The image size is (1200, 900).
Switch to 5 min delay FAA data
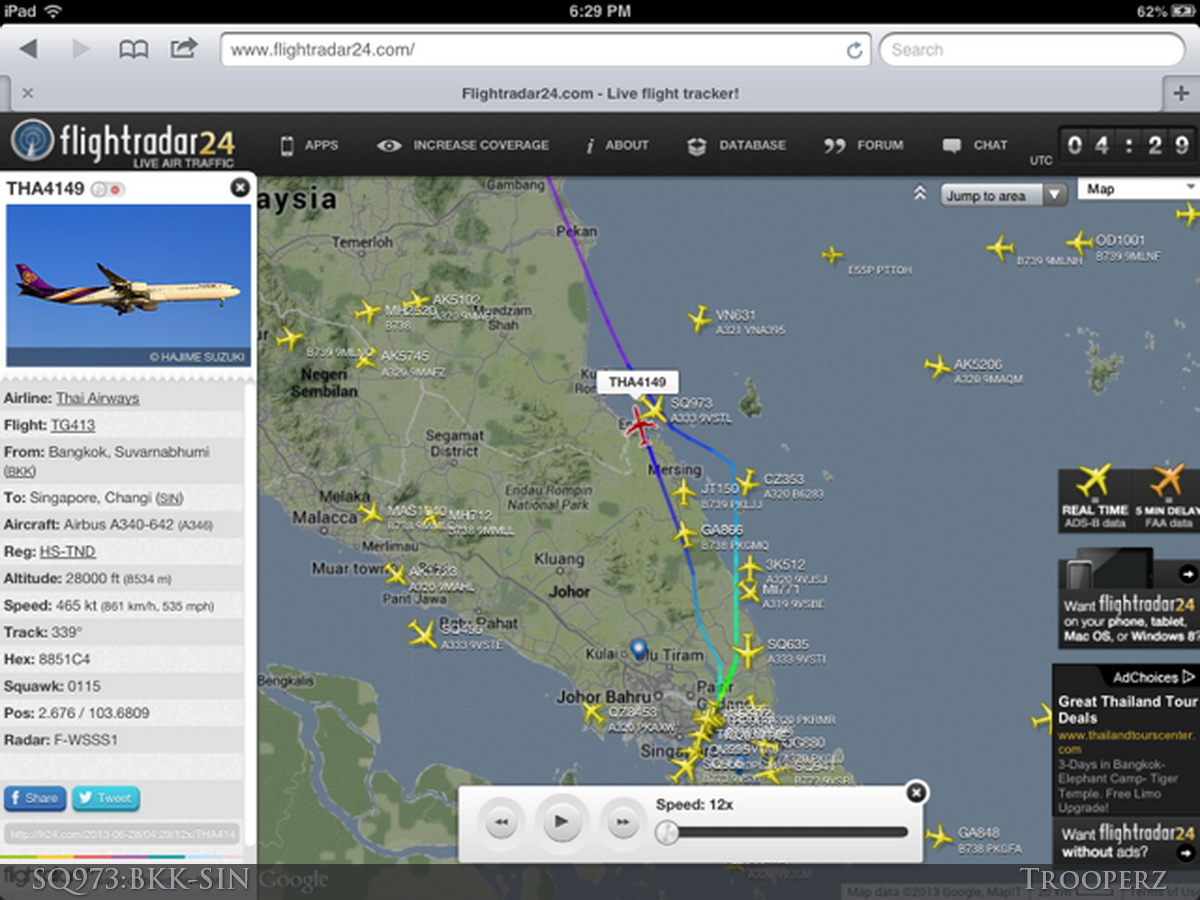(1166, 497)
